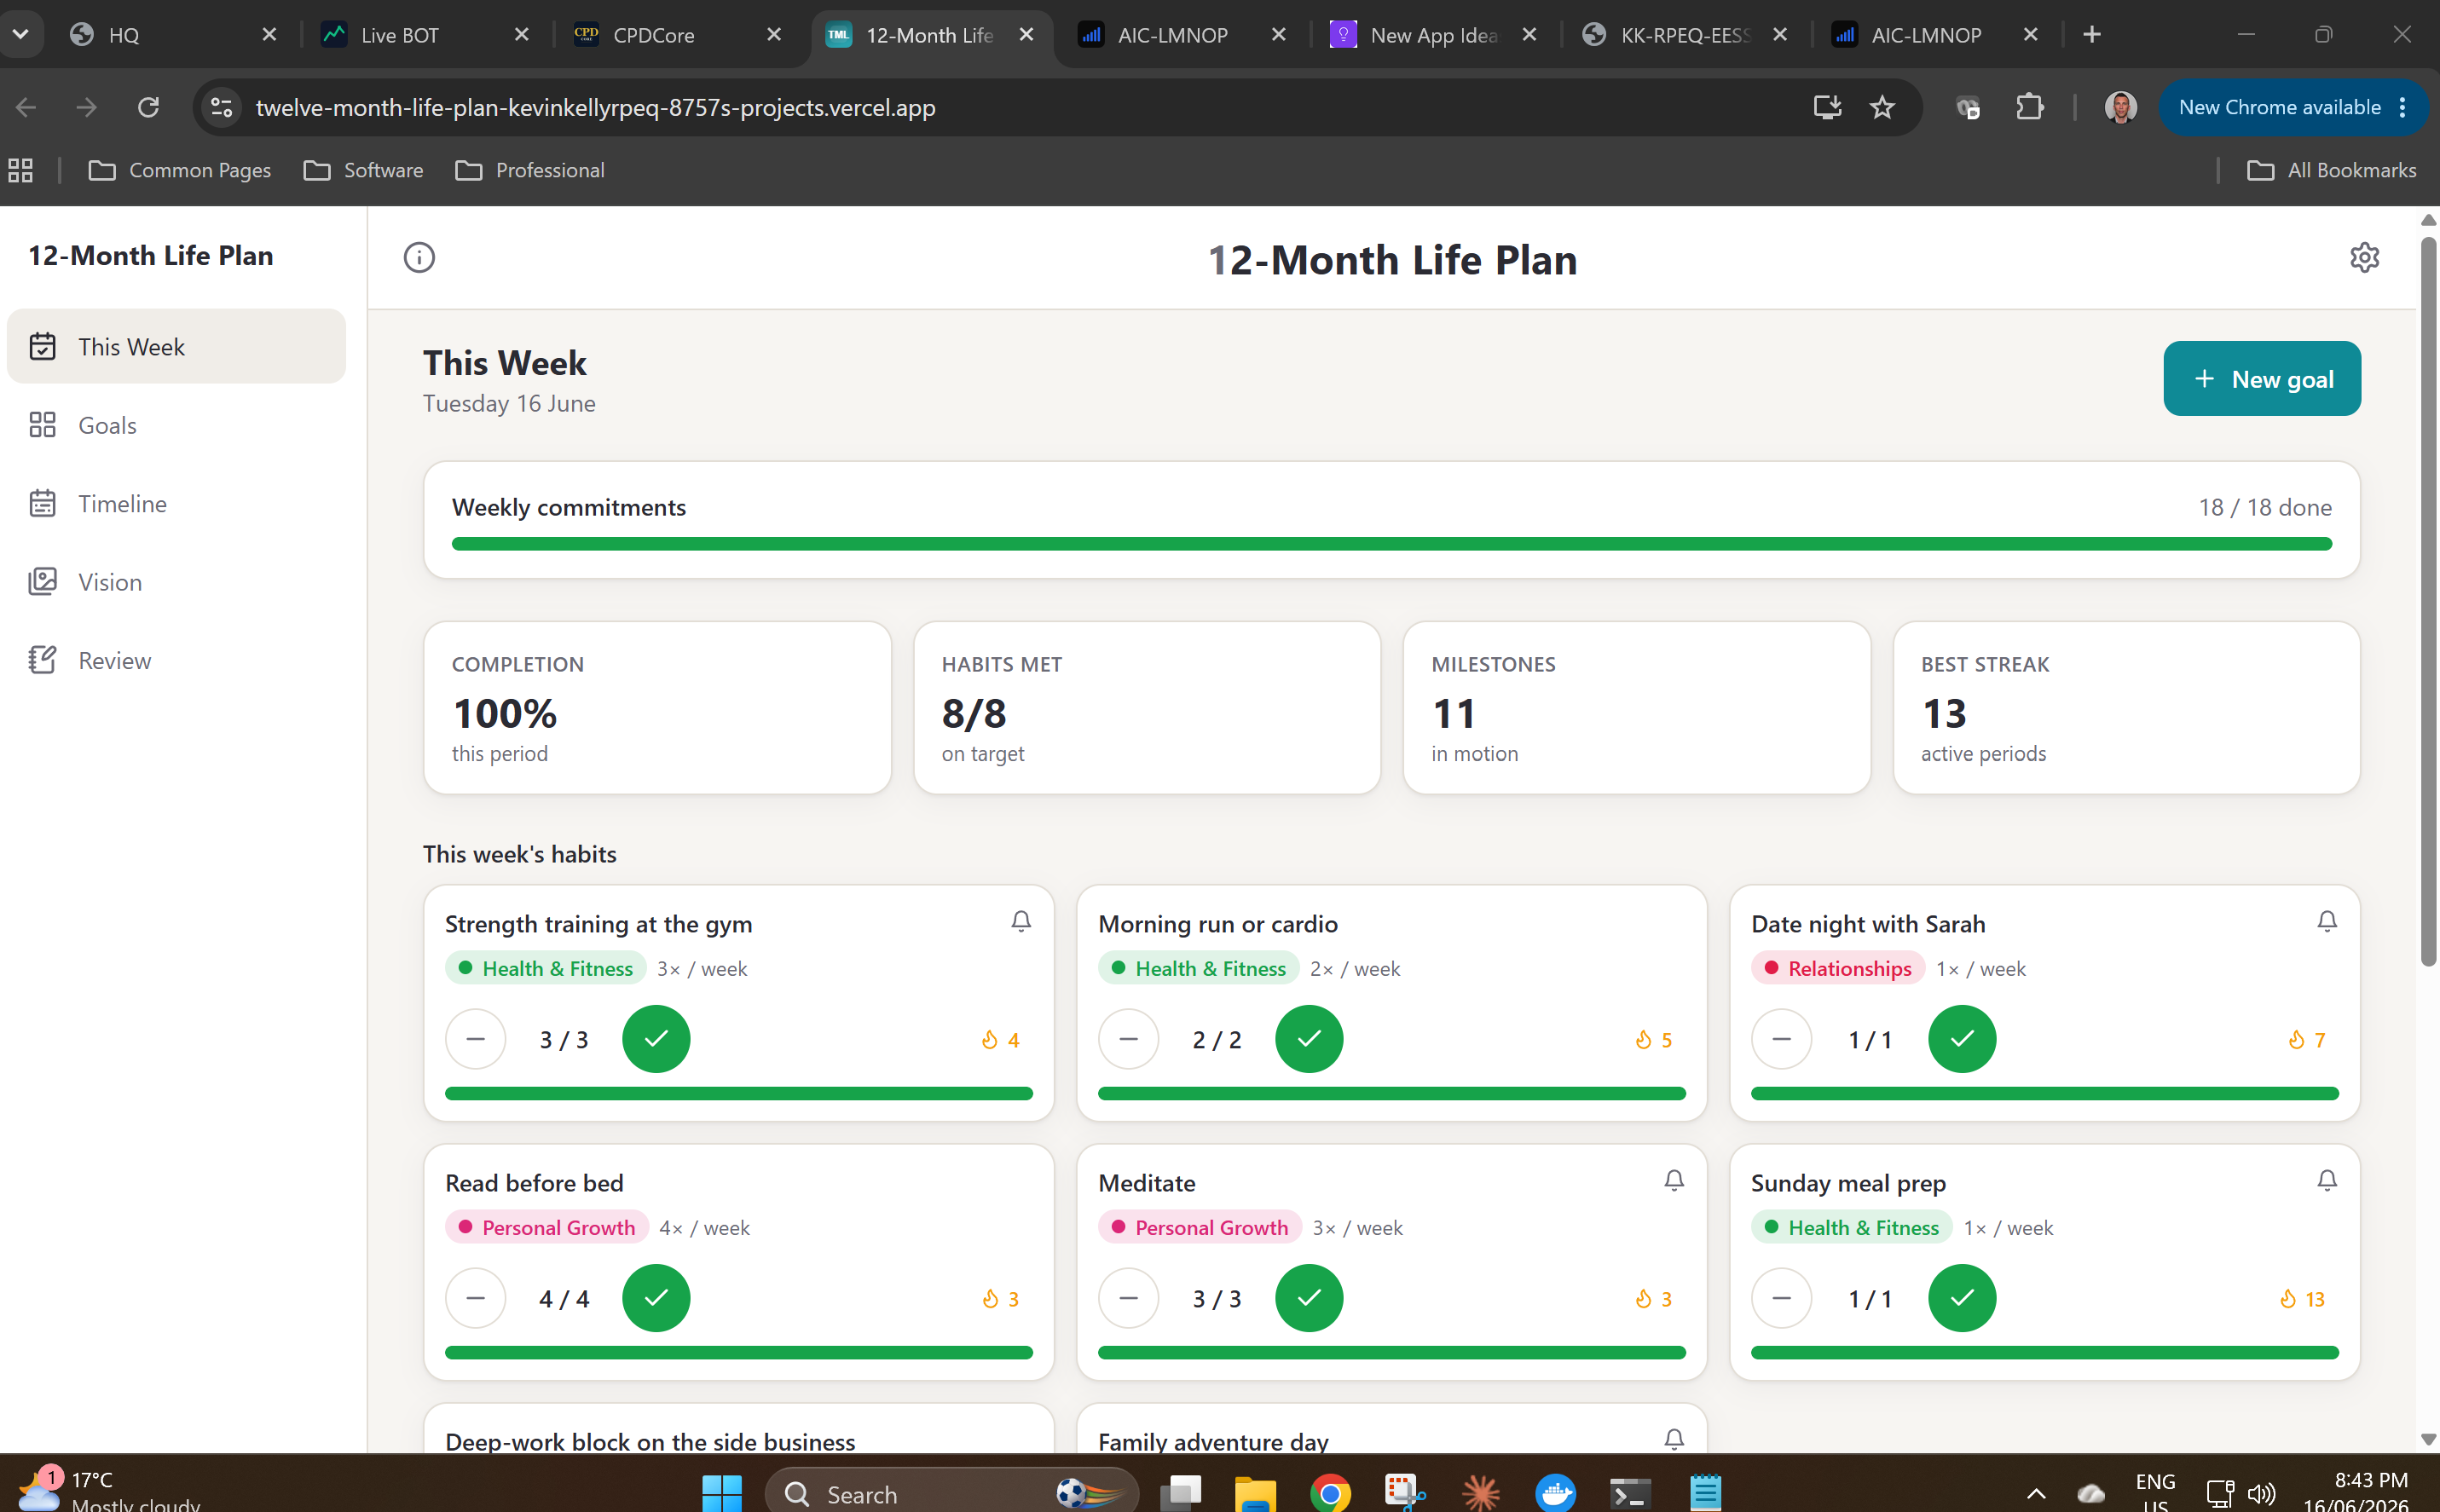Open the Common Pages bookmark folder
Viewport: 2440px width, 1512px height.
coord(180,170)
